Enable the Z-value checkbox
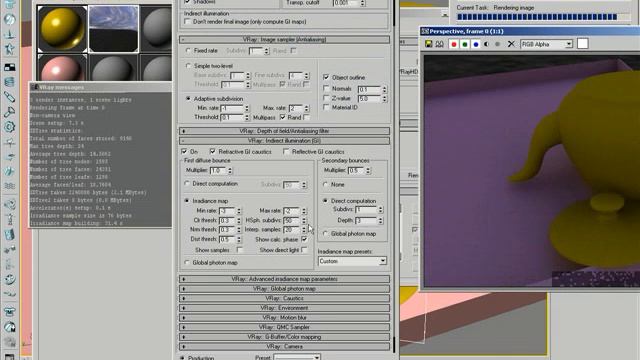640x360 pixels. [x=326, y=98]
